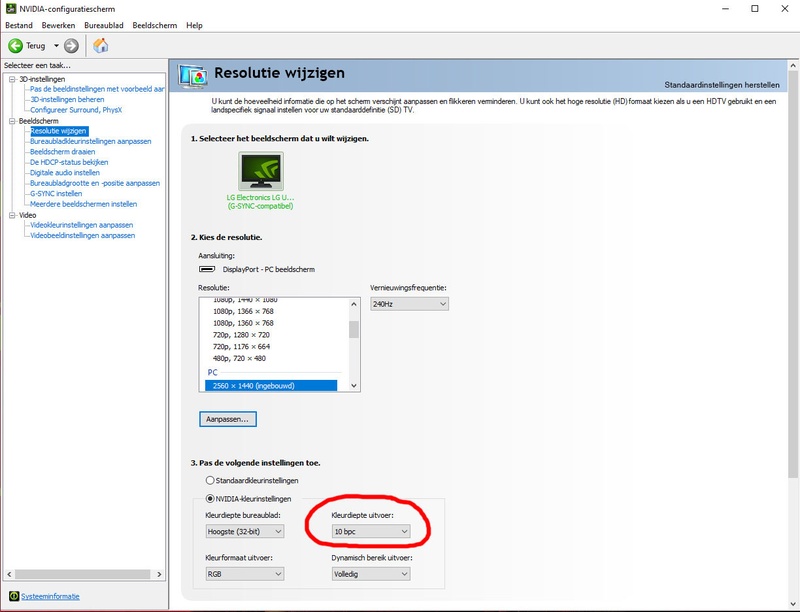Go to the Home page icon
The height and width of the screenshot is (612, 800).
coord(101,45)
